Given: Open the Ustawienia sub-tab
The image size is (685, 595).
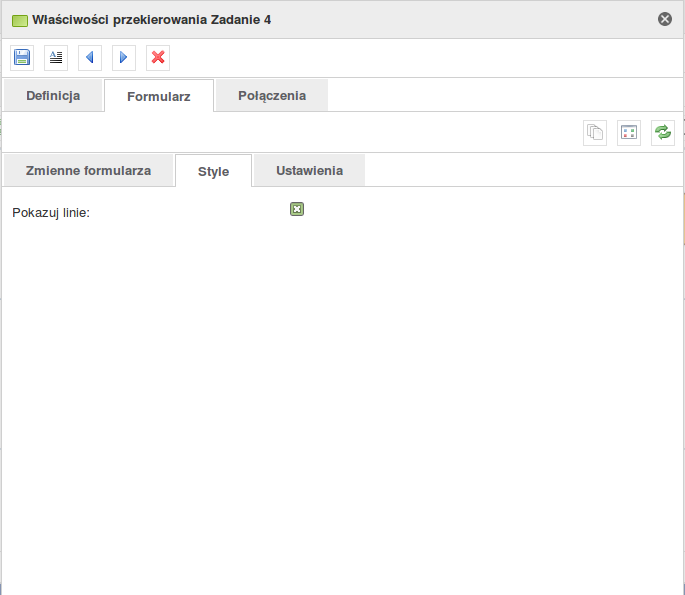Looking at the screenshot, I should [x=309, y=170].
